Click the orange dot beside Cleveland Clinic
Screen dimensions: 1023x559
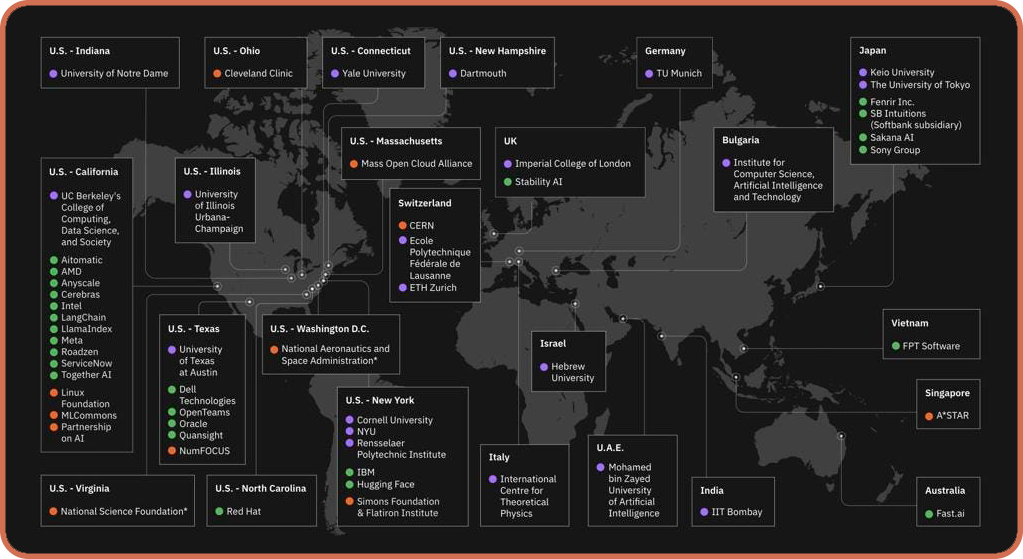(217, 74)
